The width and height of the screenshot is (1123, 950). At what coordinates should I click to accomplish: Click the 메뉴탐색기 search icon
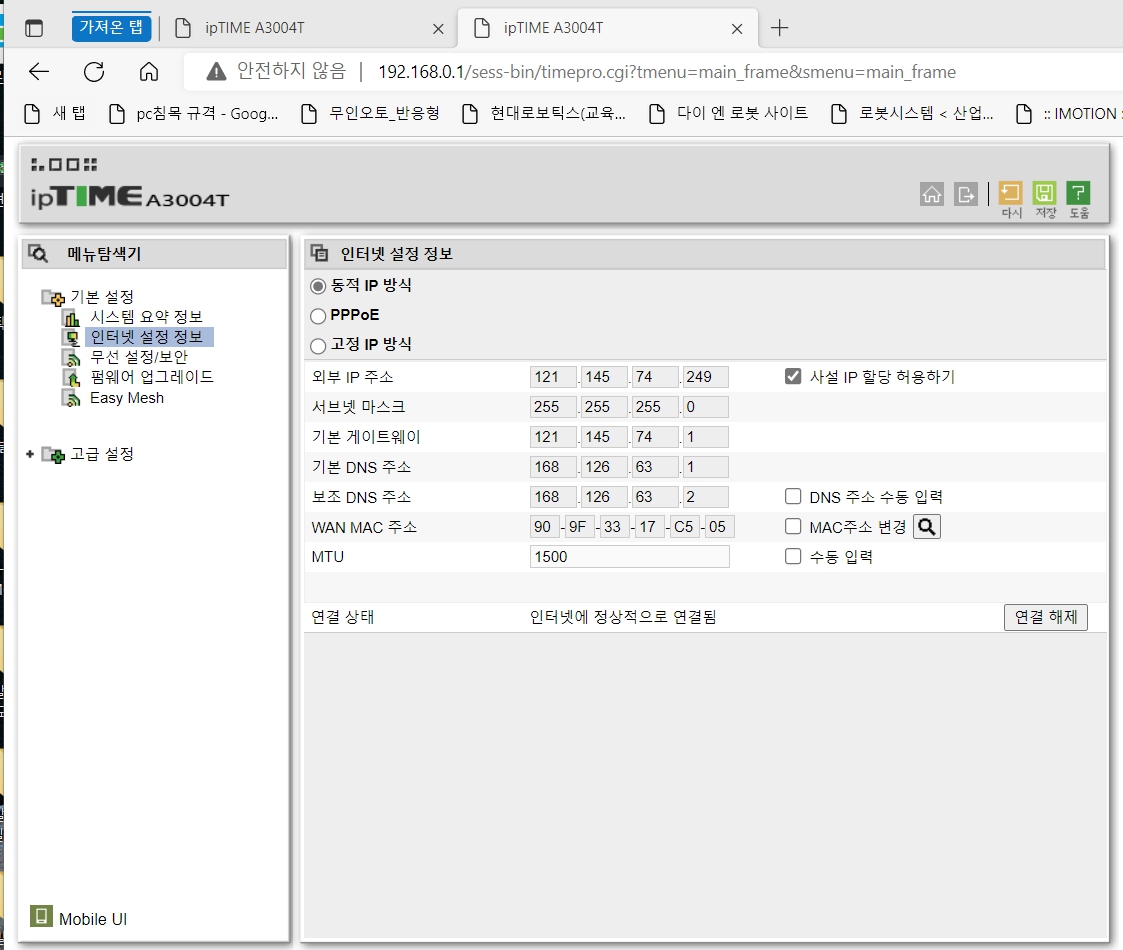coord(37,254)
